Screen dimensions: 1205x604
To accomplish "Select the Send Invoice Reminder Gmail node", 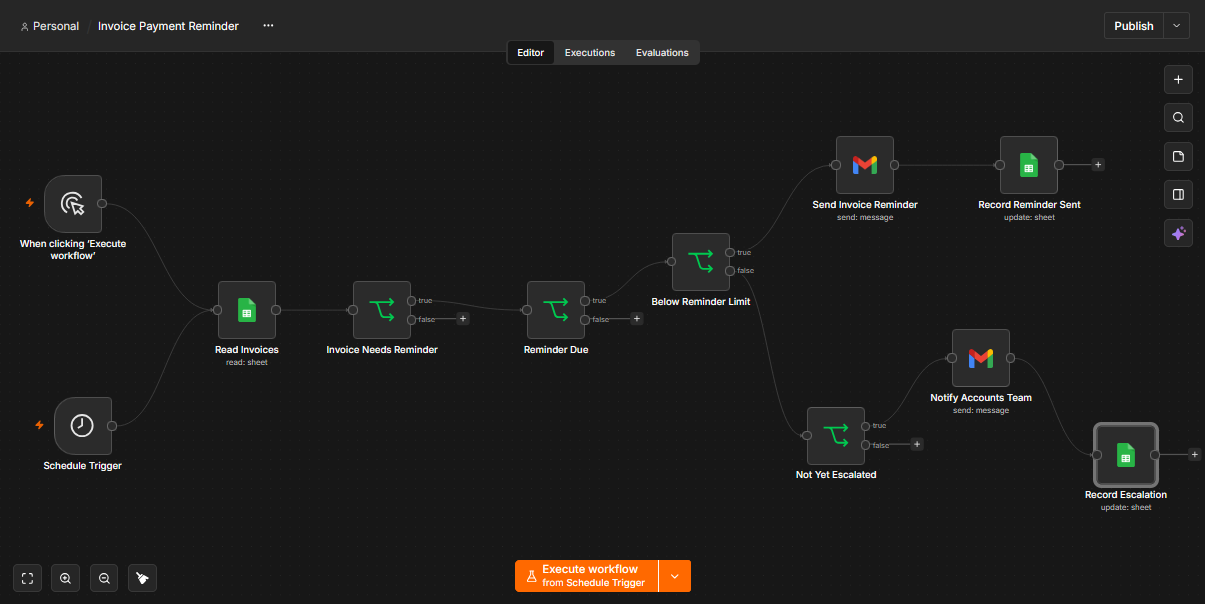I will pos(865,165).
